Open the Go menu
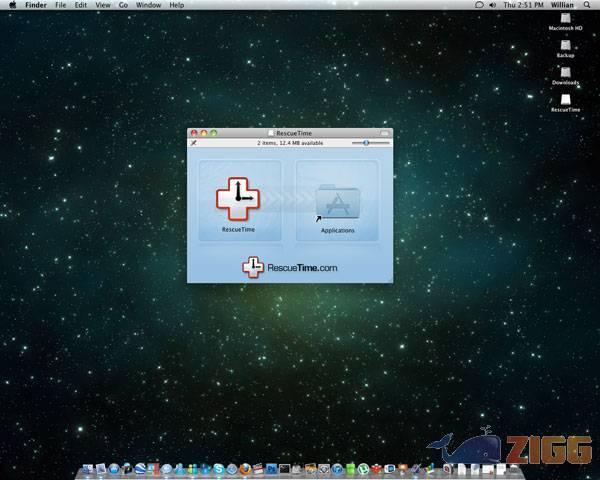 tap(123, 5)
